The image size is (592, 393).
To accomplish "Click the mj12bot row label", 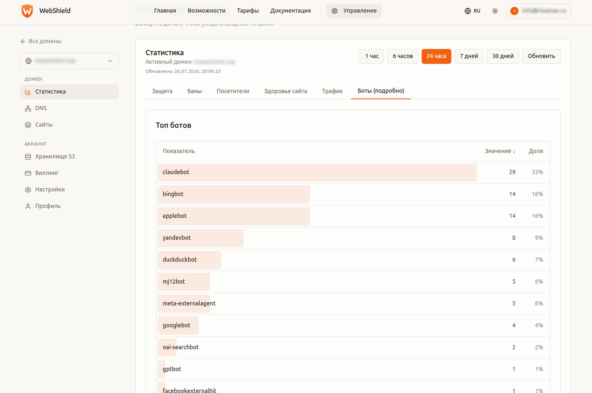I will click(x=174, y=282).
